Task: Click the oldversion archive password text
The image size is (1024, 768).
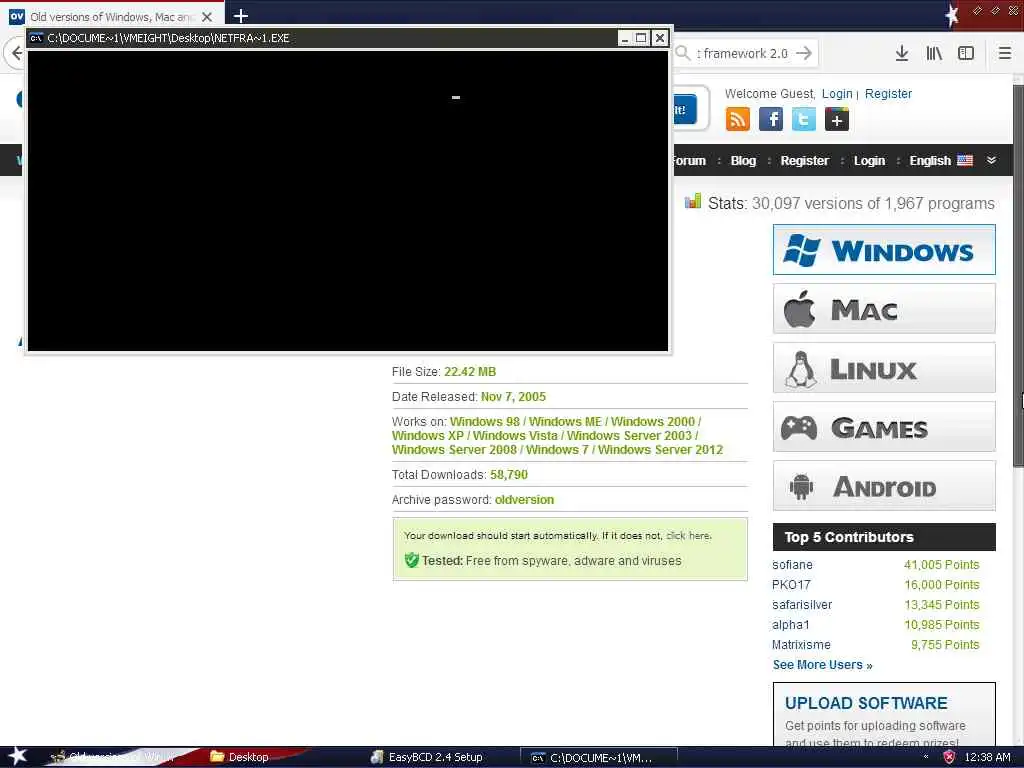Action: [524, 500]
